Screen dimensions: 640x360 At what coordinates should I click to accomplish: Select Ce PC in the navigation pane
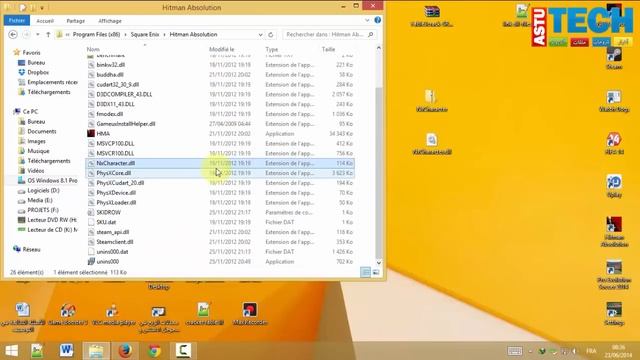(30, 111)
